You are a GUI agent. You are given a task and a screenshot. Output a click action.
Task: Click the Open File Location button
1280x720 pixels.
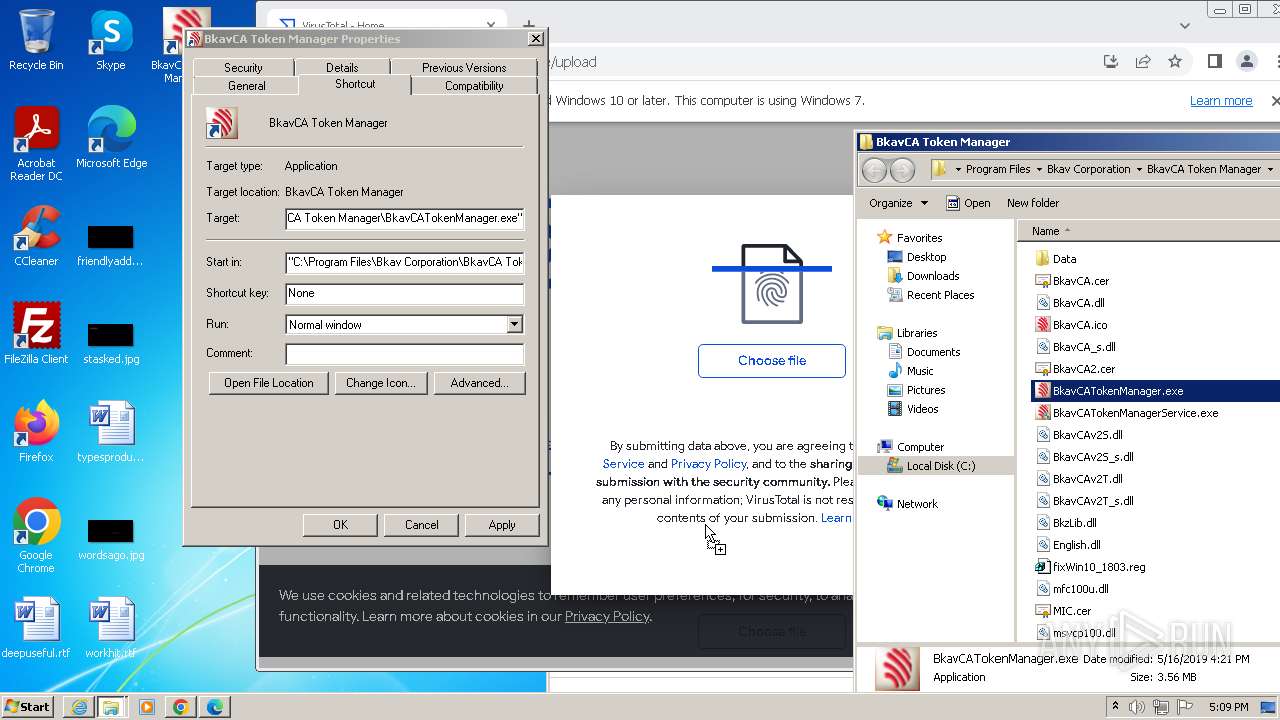click(x=269, y=383)
